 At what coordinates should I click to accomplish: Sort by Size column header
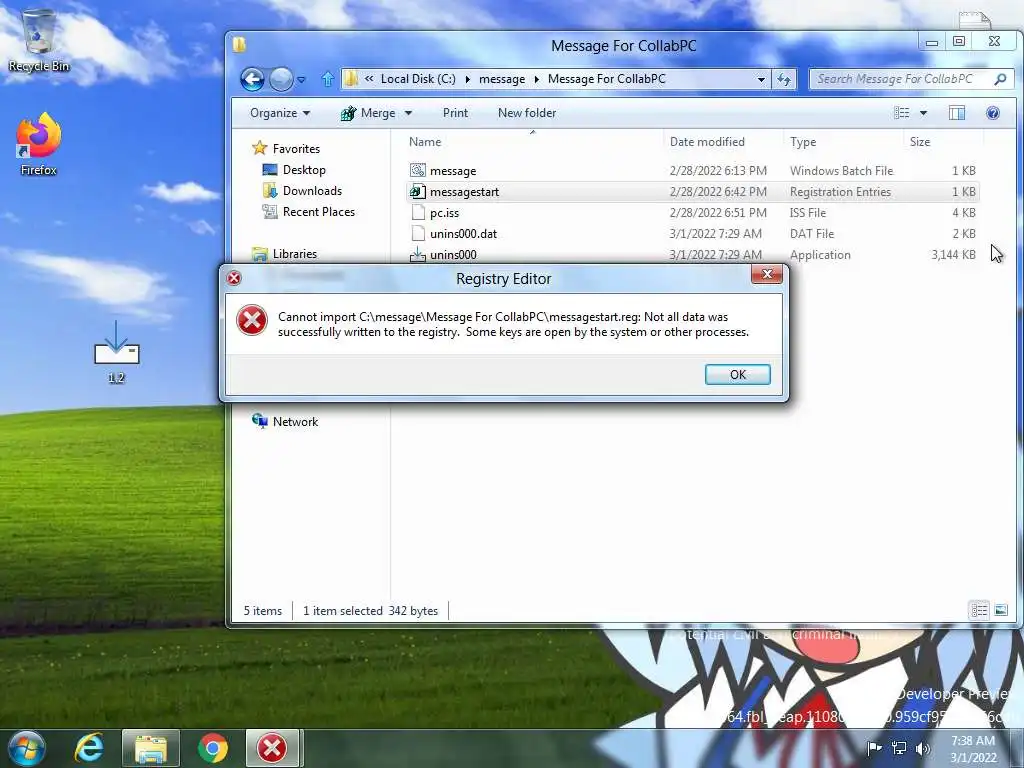[x=920, y=142]
